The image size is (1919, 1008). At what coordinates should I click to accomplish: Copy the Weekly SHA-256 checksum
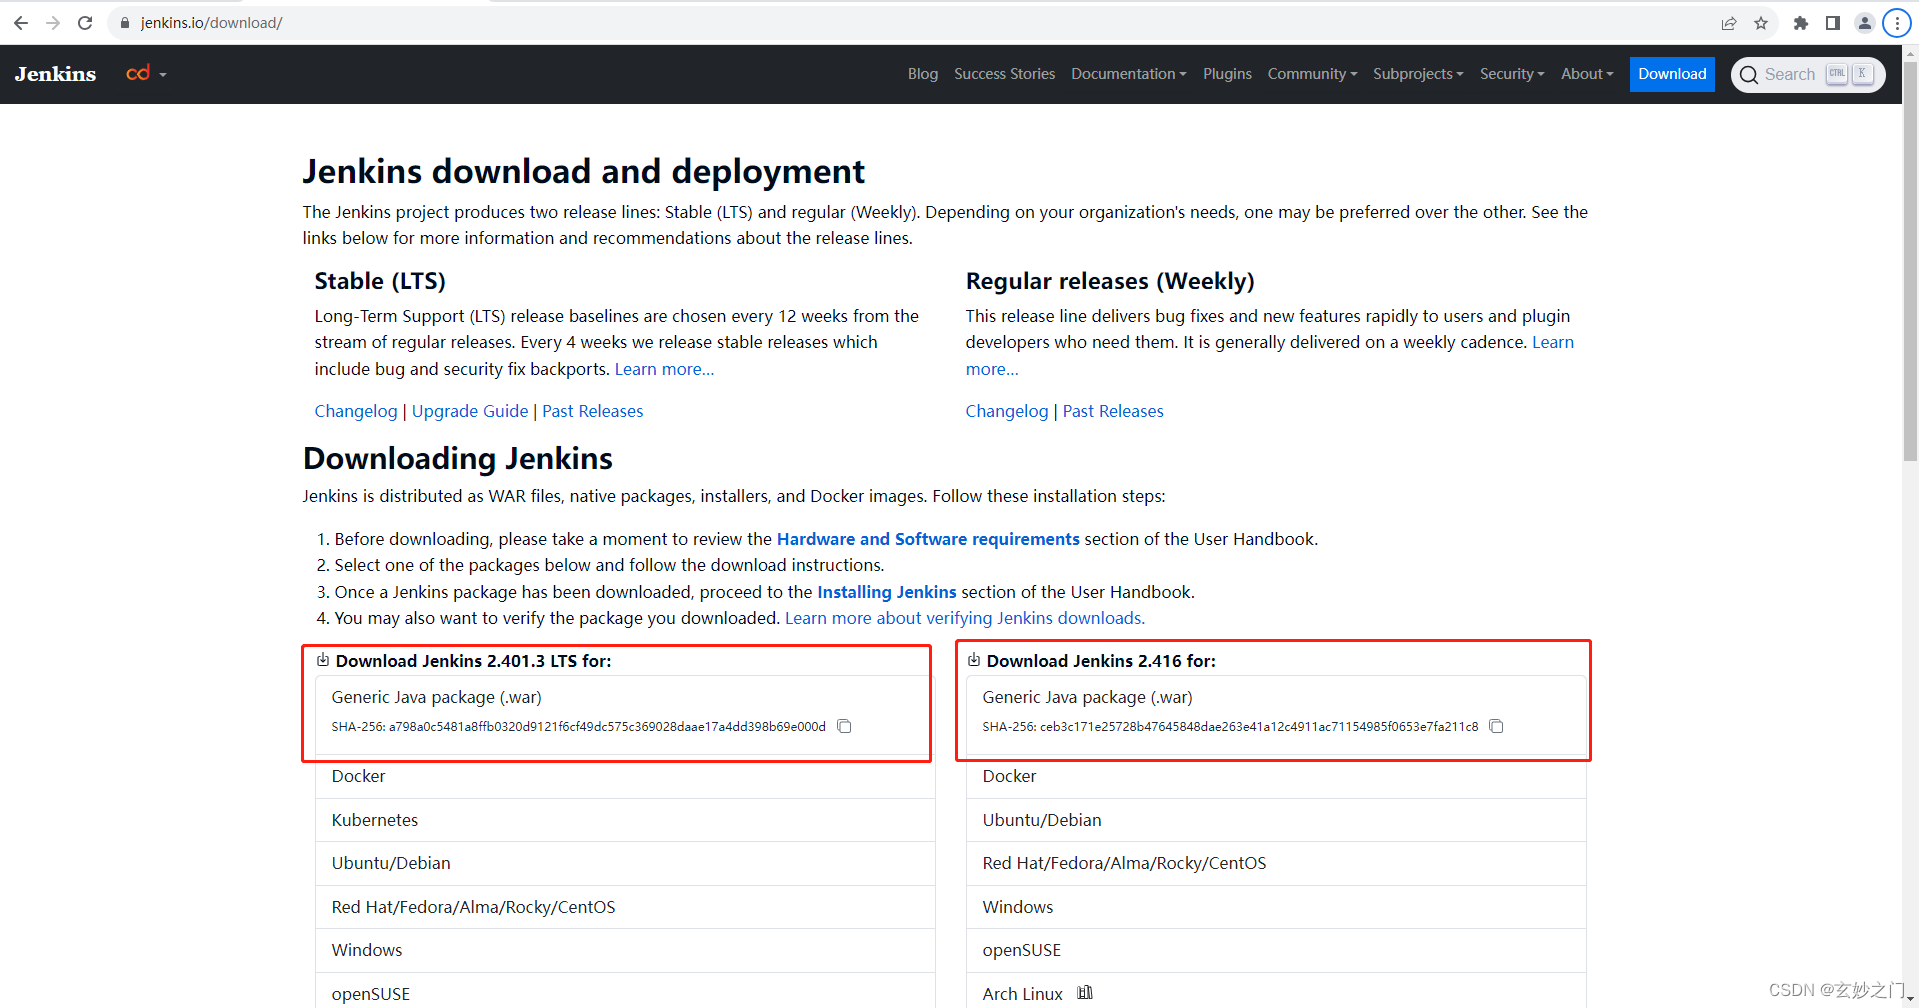click(1496, 726)
